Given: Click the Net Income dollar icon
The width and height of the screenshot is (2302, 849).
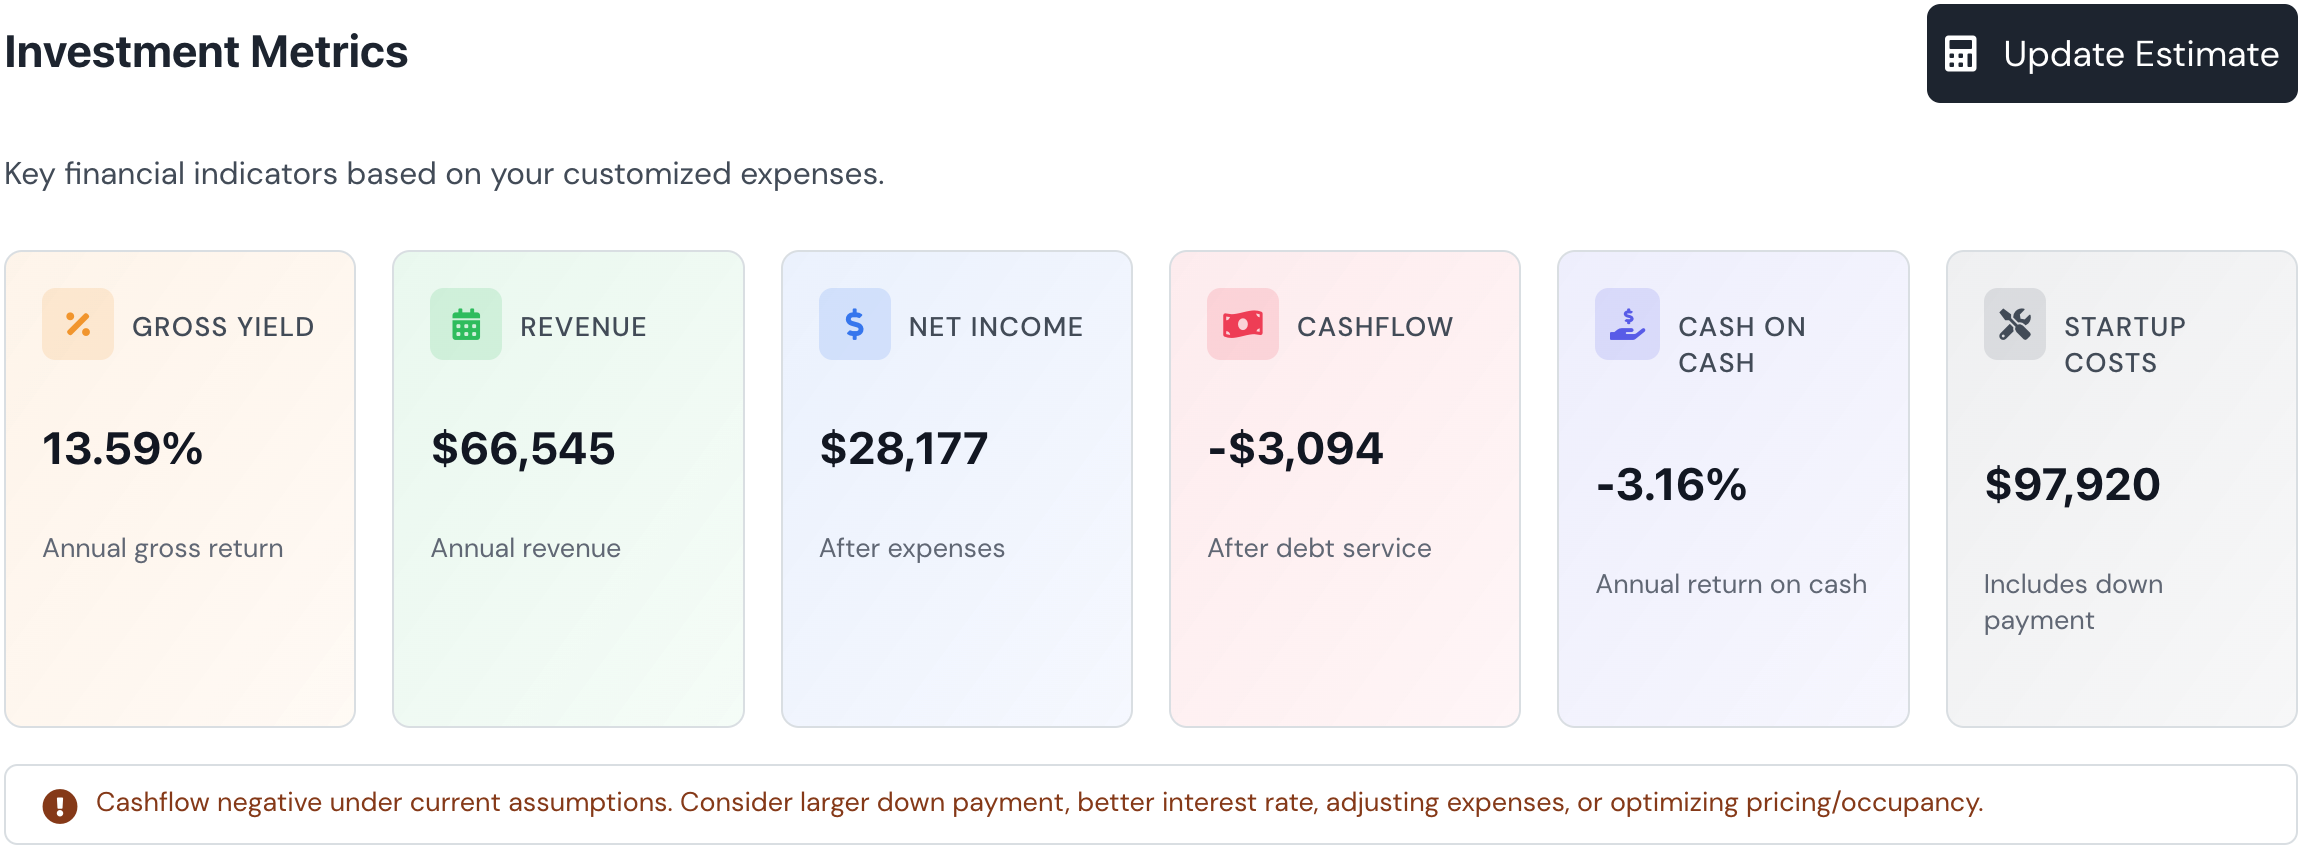Looking at the screenshot, I should pos(854,324).
